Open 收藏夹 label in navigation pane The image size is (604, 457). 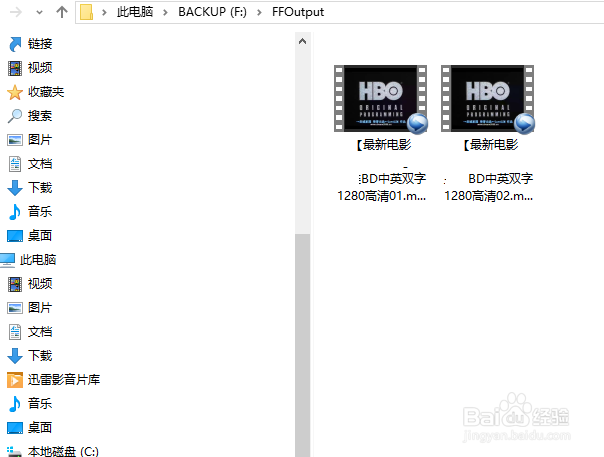coord(46,92)
